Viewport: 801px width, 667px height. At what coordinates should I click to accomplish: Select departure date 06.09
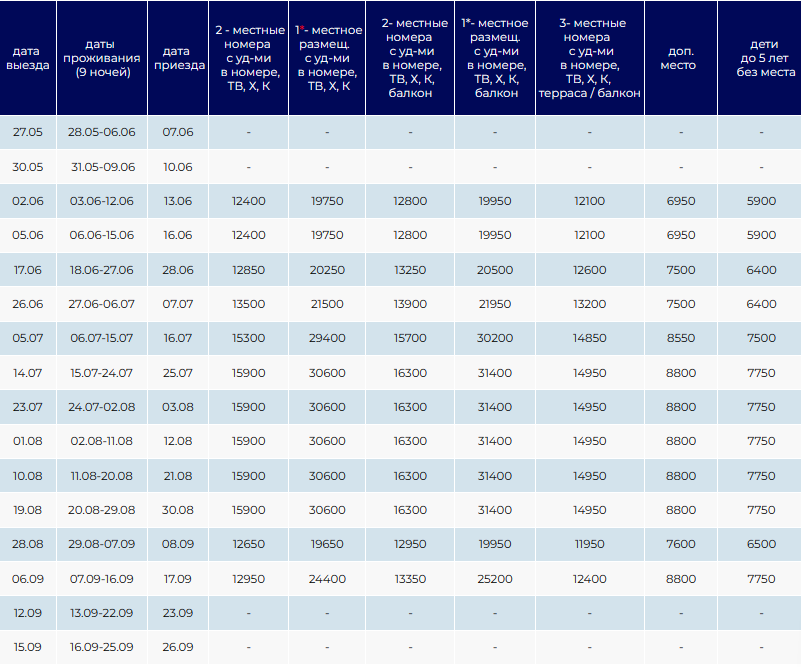(28, 579)
